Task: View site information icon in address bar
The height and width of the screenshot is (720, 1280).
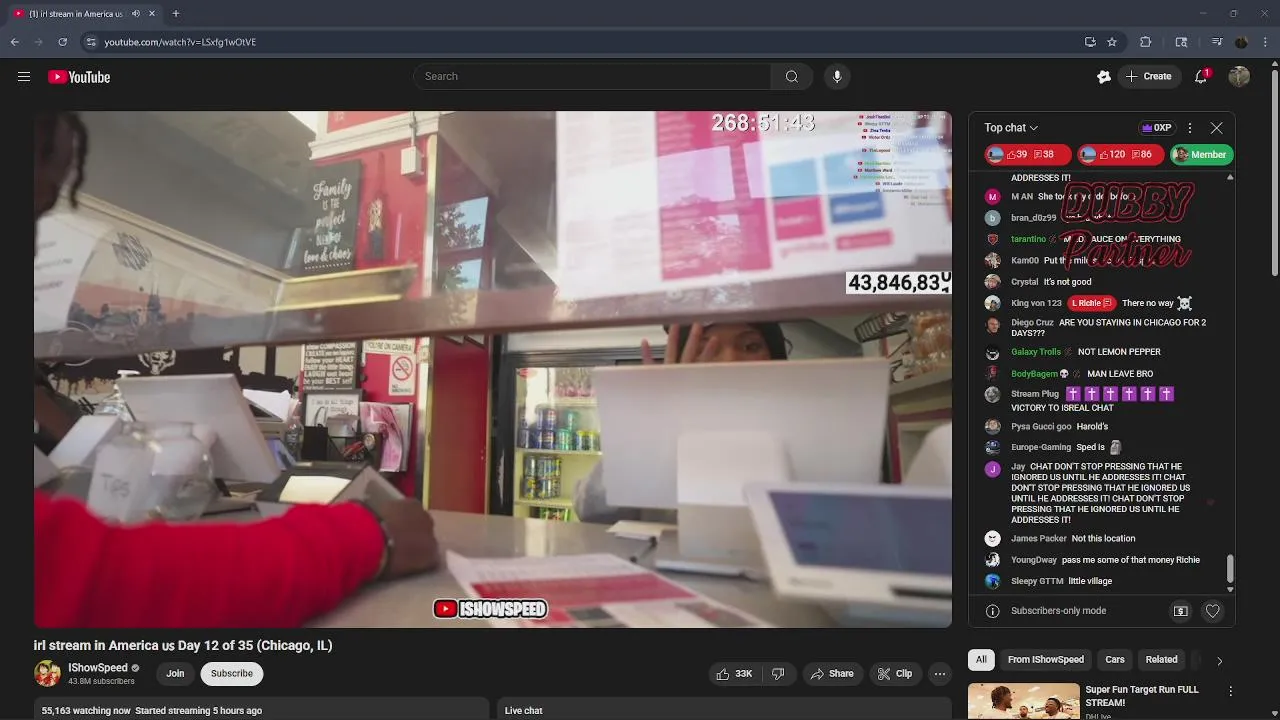Action: 91,42
